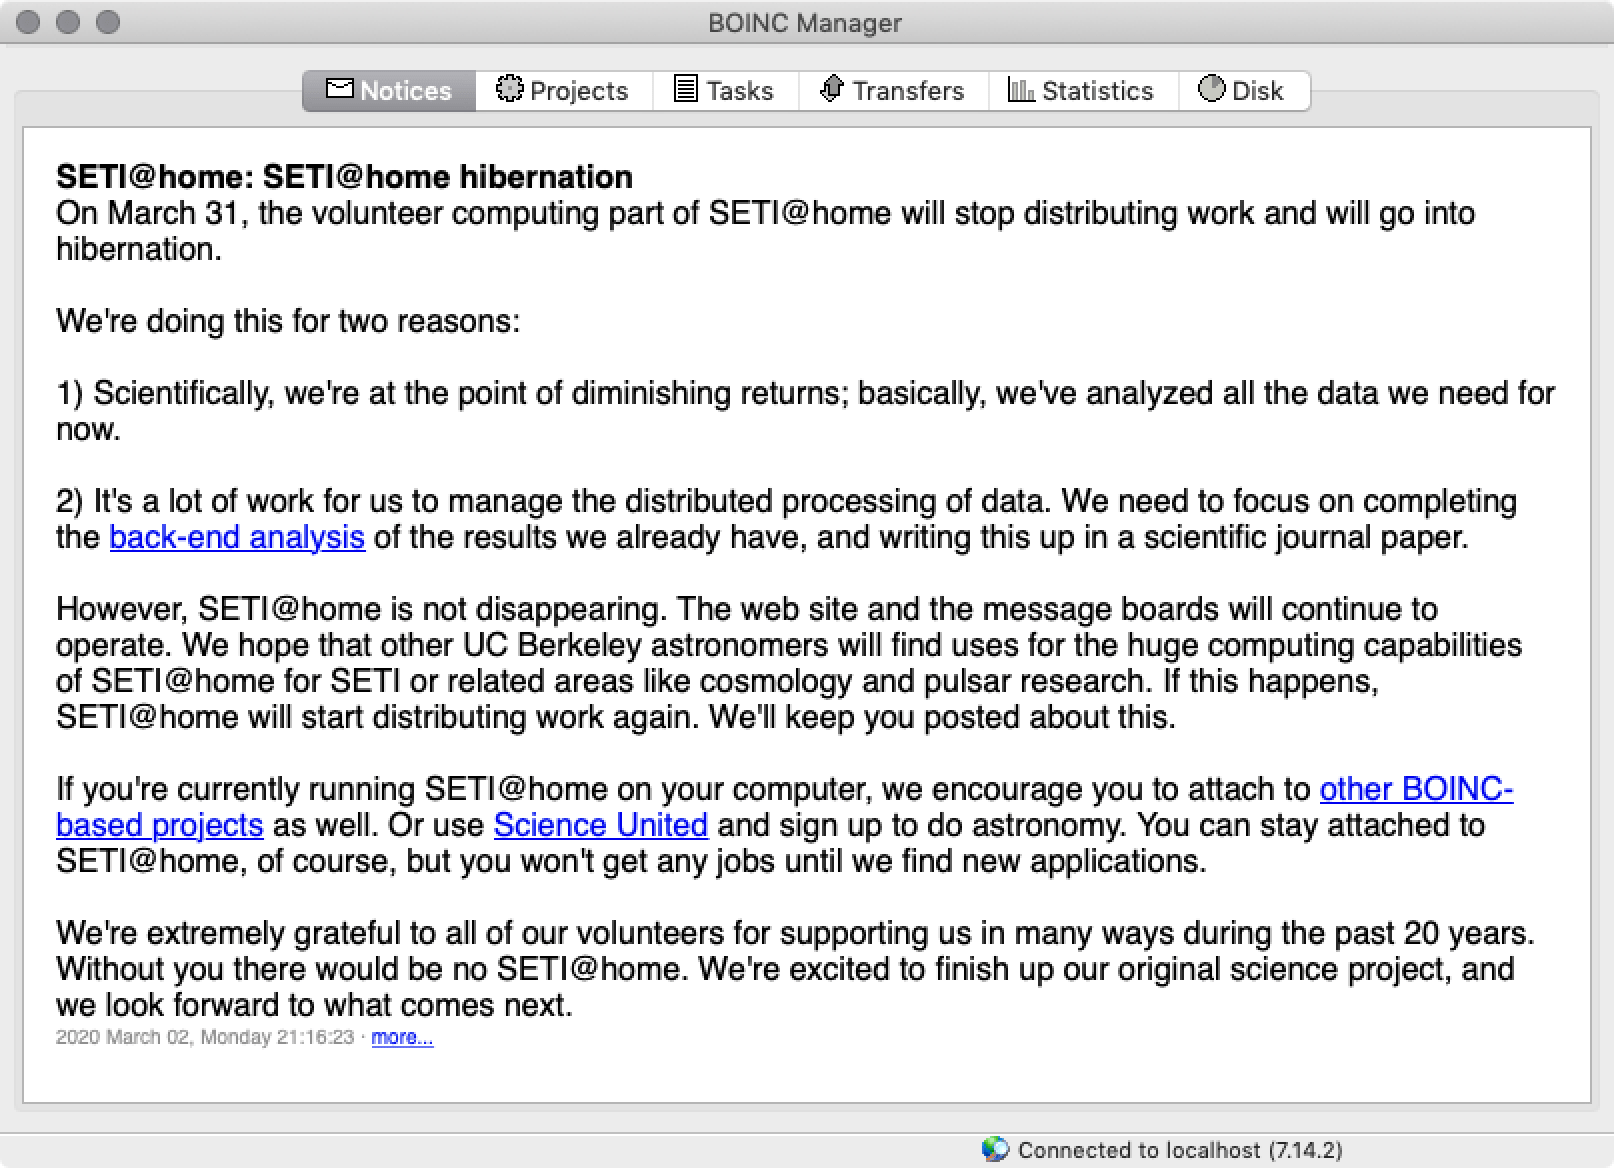Image resolution: width=1614 pixels, height=1168 pixels.
Task: Click Connected to localhost (7.14.2) status
Action: 1180,1150
